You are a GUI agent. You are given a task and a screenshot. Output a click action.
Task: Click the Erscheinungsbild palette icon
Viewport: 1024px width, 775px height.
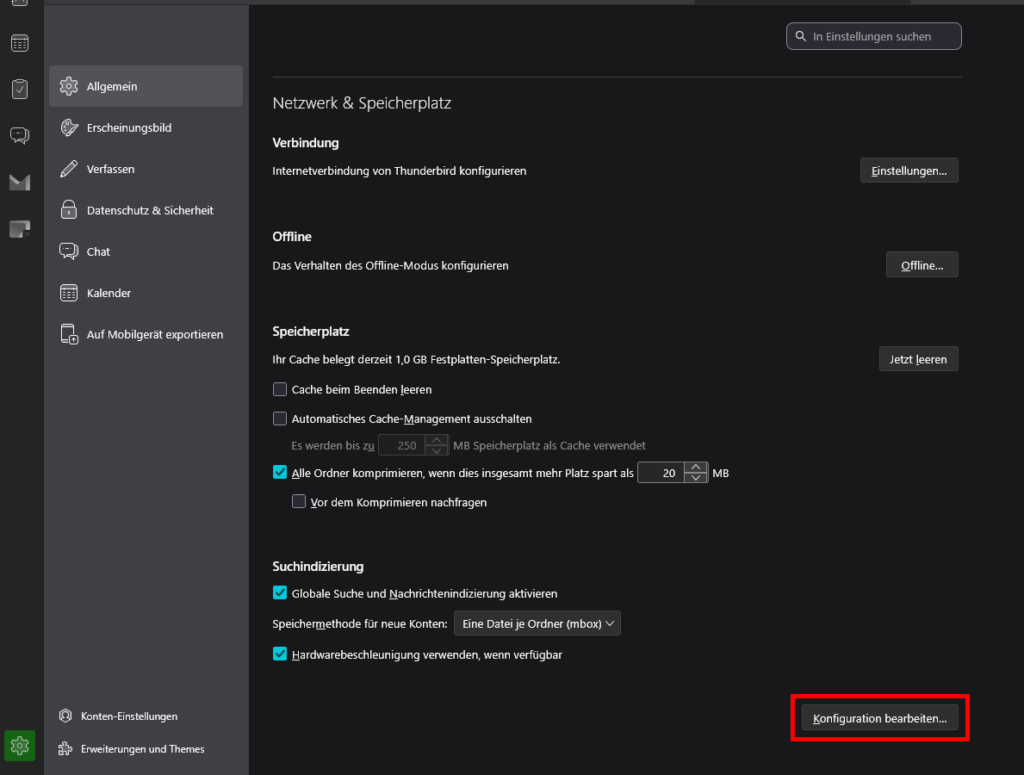69,128
